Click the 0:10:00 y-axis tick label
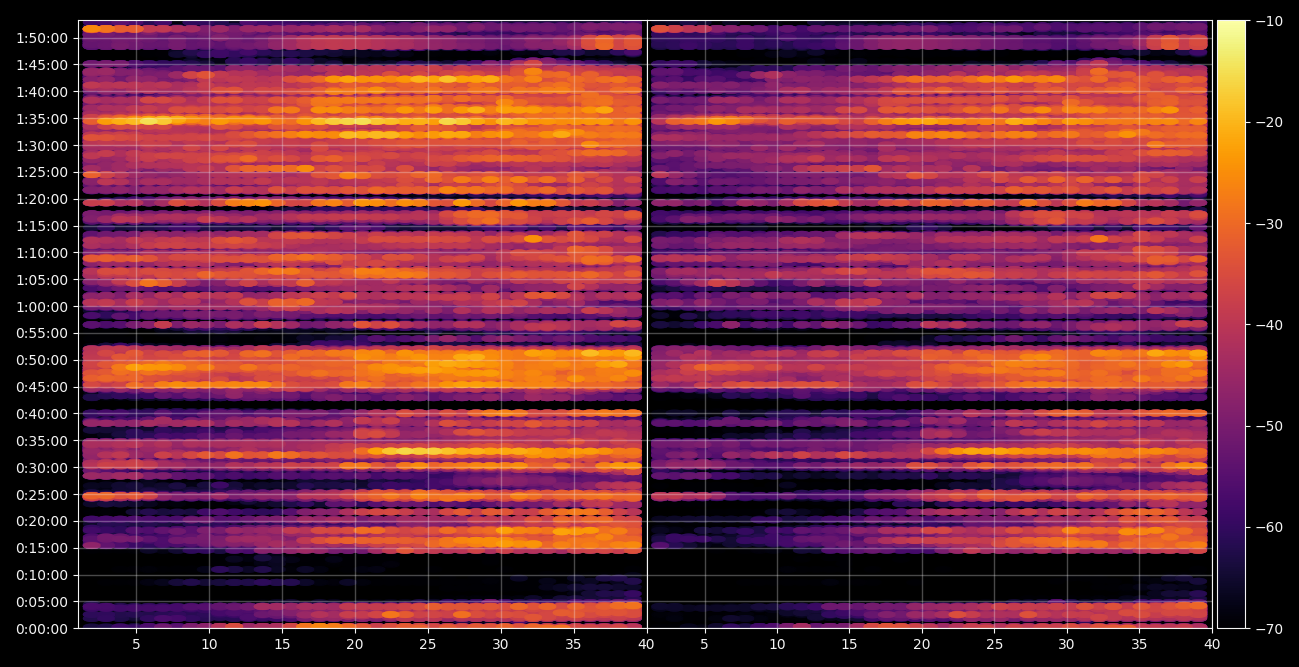Screen dimensions: 1299x667 click(x=42, y=575)
